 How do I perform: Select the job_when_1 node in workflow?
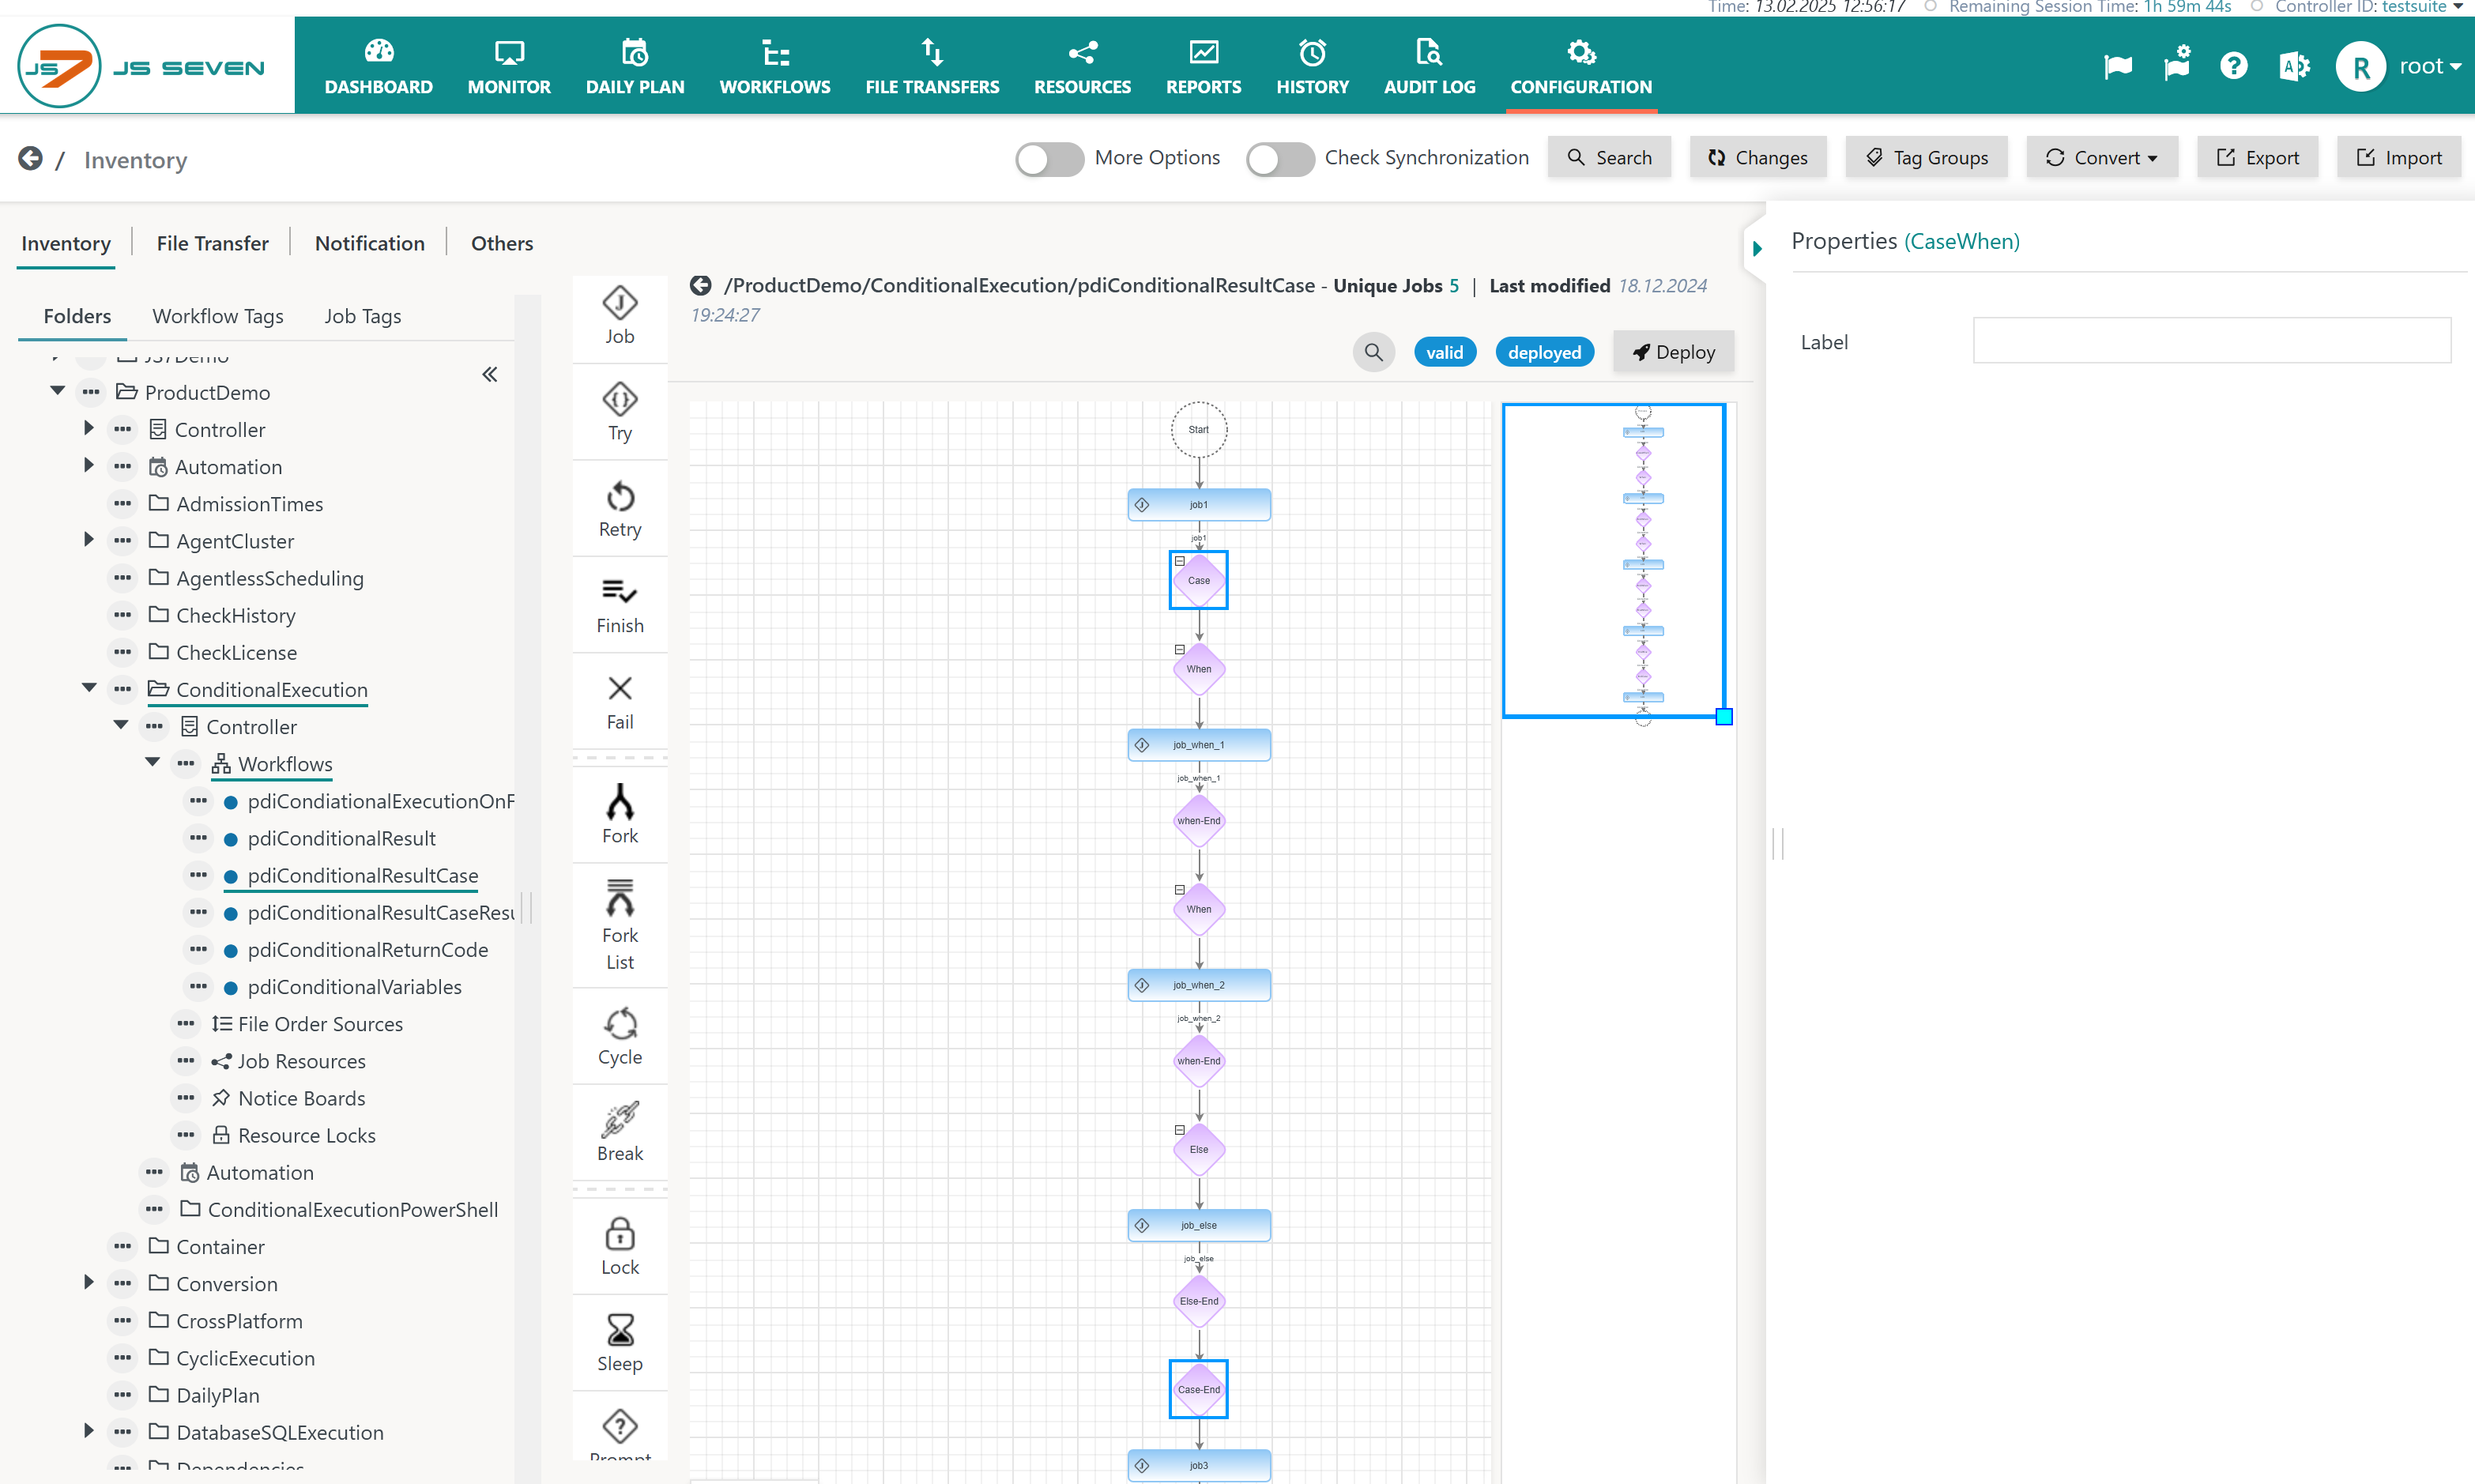[x=1198, y=745]
